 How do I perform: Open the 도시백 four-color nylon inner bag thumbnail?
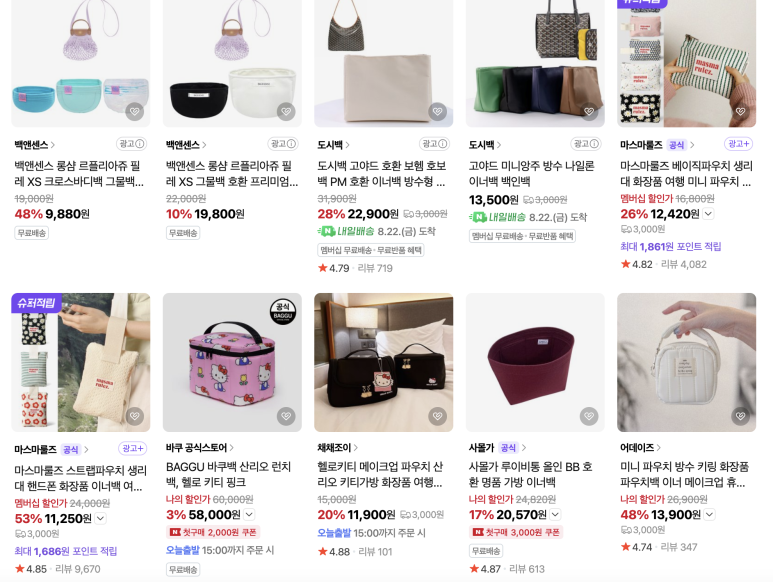point(535,64)
